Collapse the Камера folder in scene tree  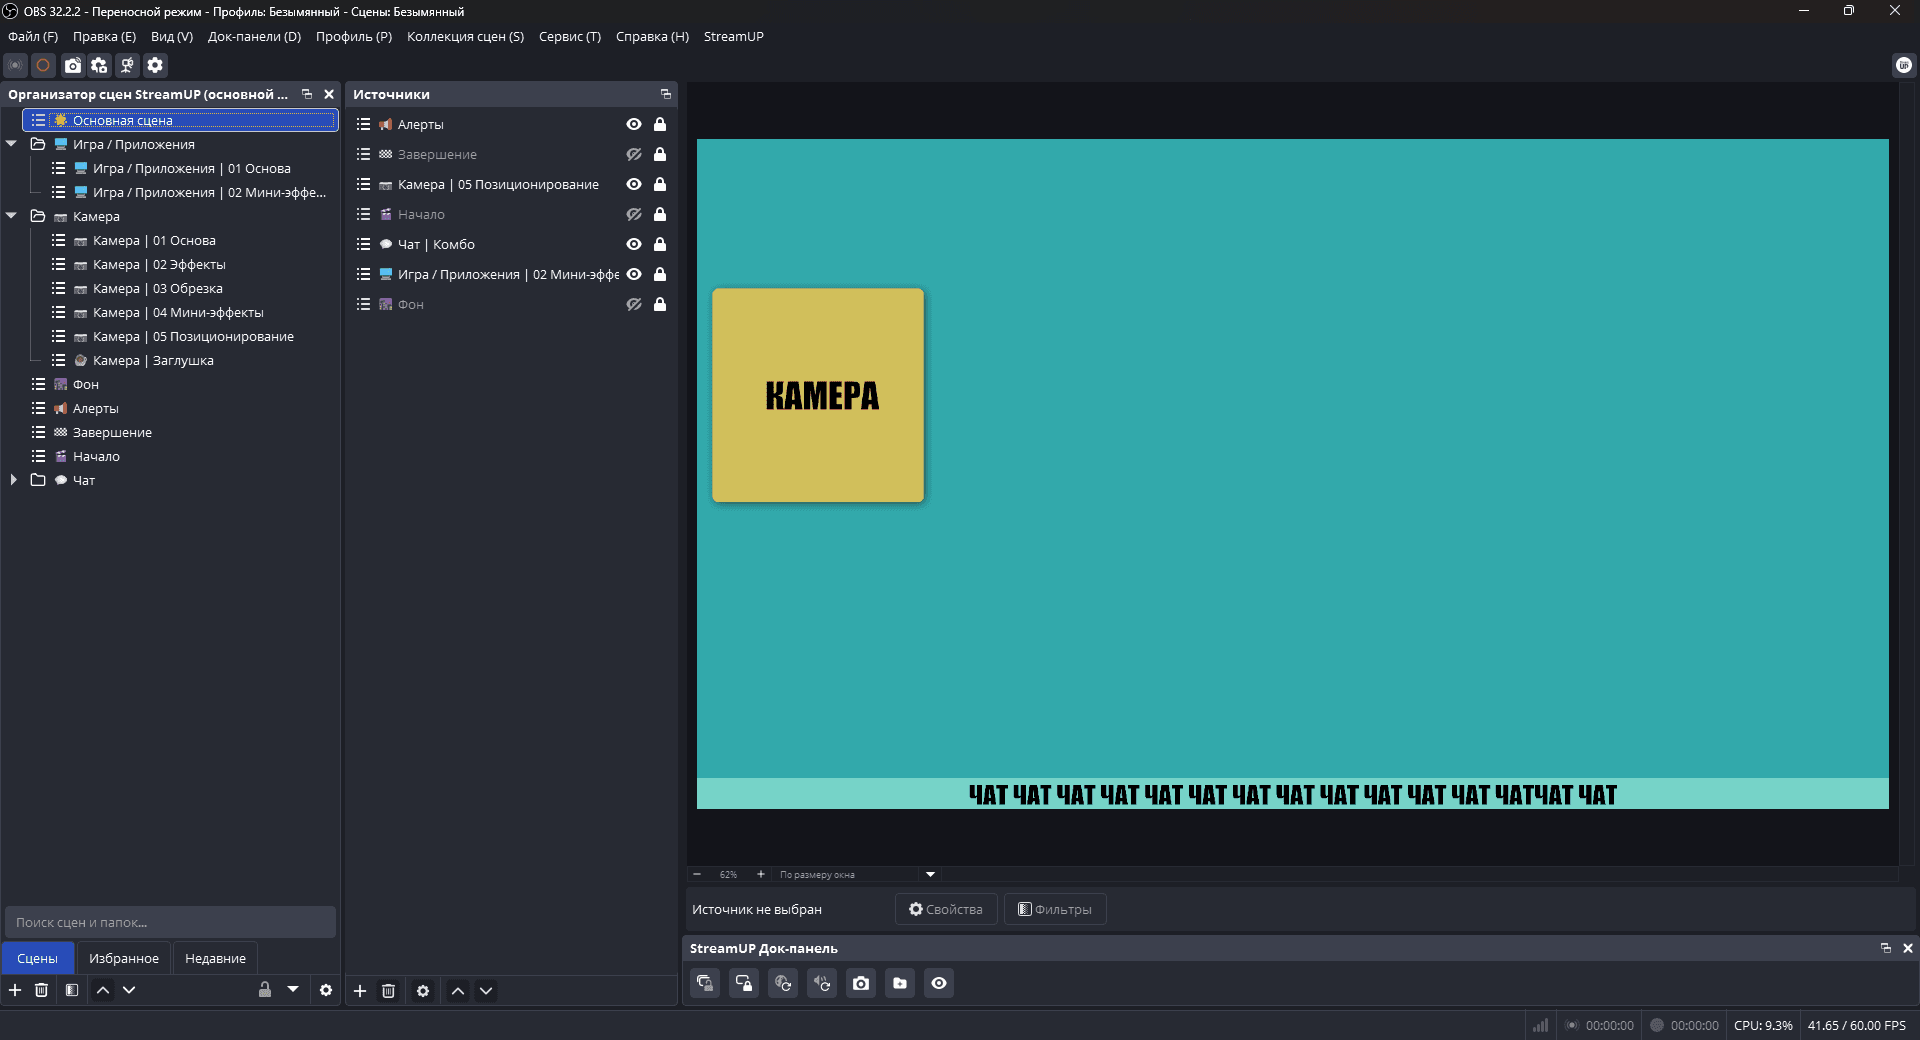coord(12,216)
